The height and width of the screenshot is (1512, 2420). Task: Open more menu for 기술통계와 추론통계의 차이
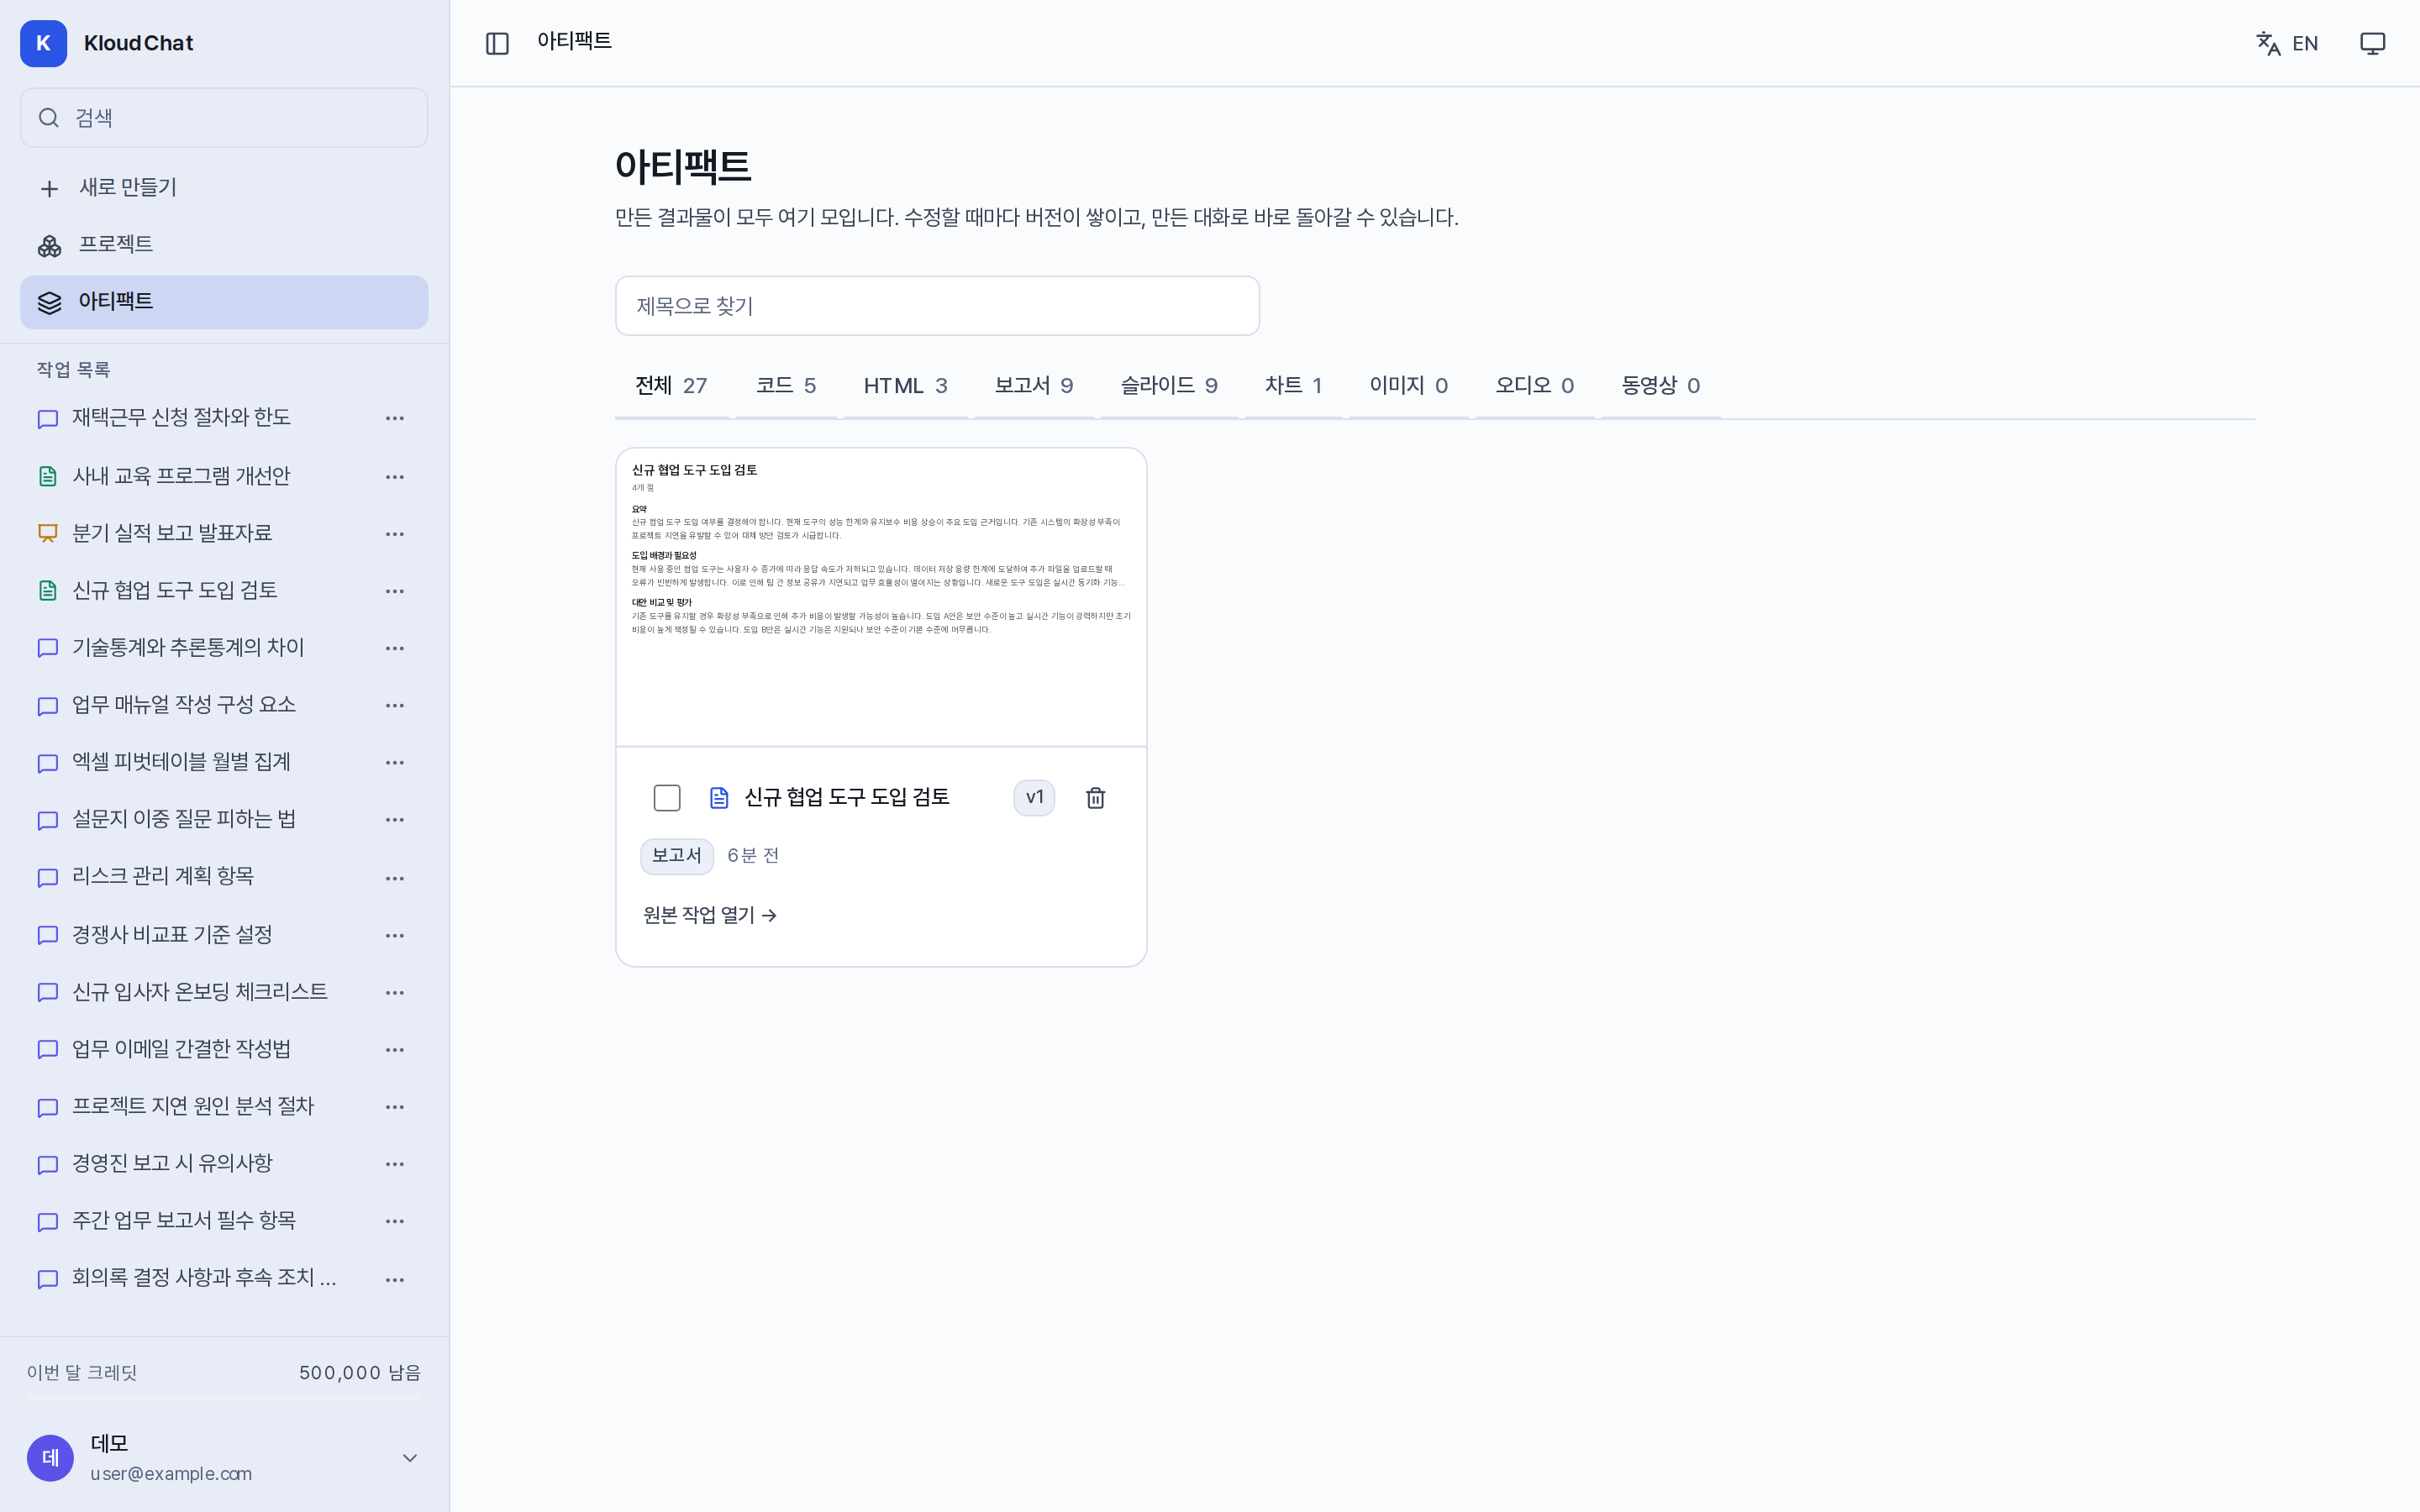click(x=395, y=648)
